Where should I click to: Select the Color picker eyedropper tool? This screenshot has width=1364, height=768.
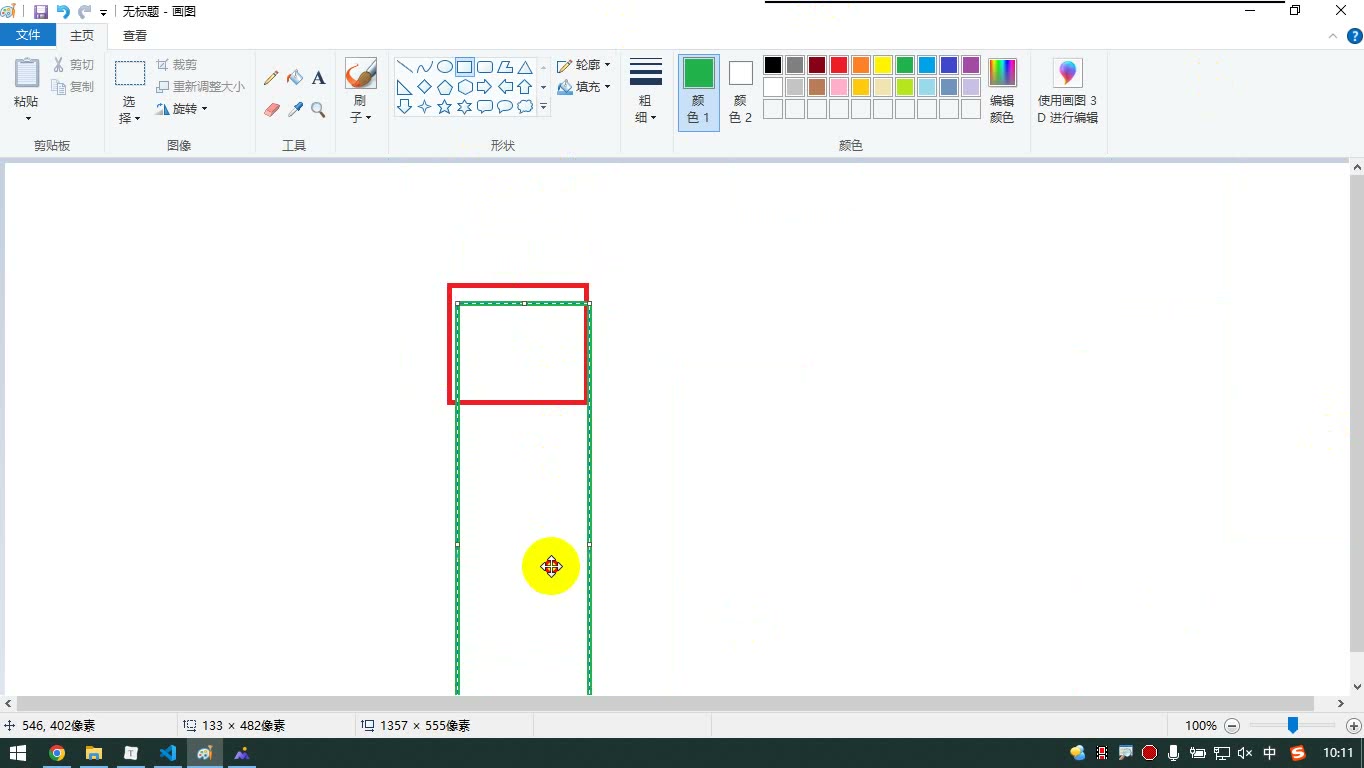[x=295, y=110]
